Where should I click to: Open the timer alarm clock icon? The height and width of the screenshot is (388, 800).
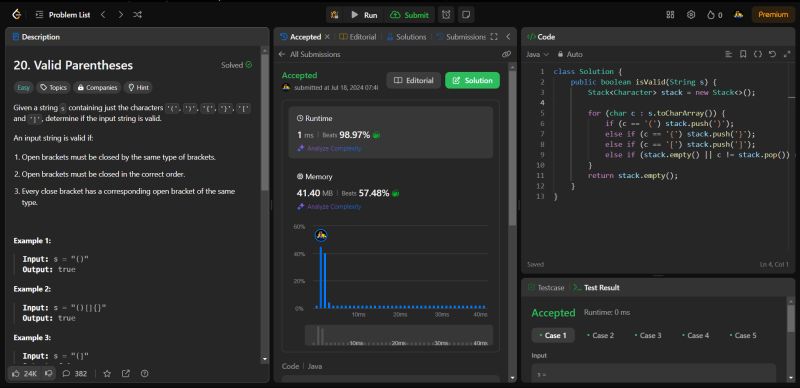coord(446,15)
